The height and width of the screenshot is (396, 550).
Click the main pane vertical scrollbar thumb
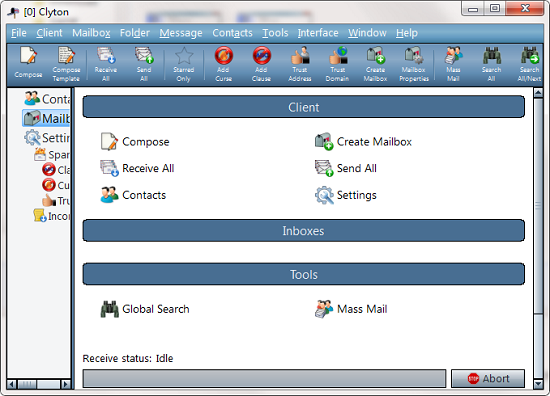coord(538,206)
